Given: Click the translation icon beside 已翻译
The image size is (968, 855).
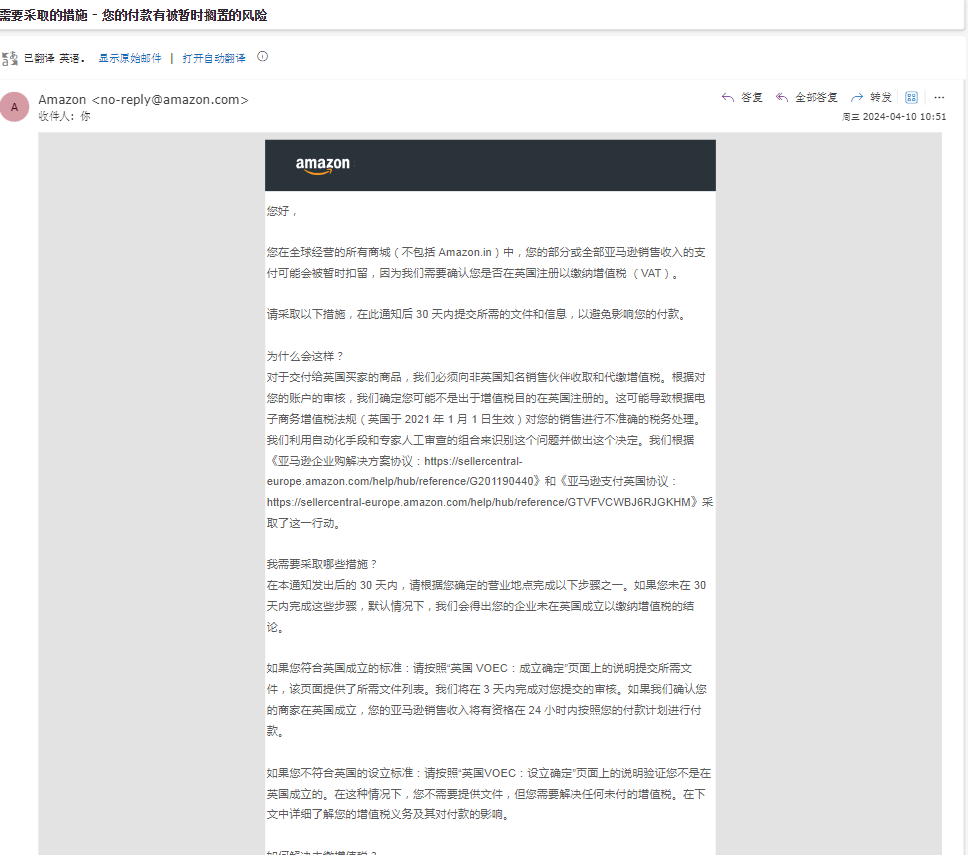Looking at the screenshot, I should point(9,59).
